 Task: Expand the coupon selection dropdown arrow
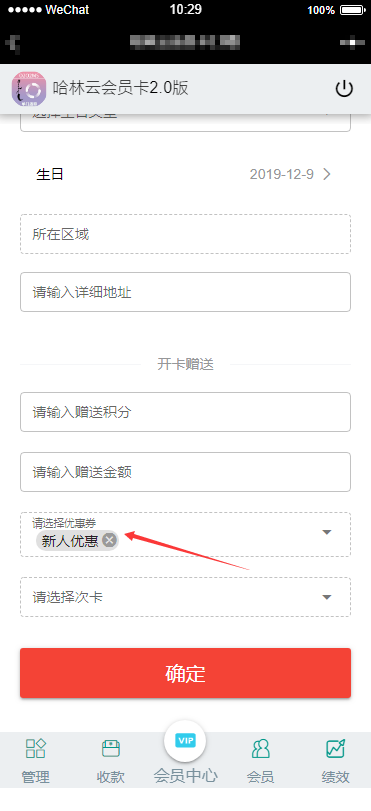[x=327, y=532]
